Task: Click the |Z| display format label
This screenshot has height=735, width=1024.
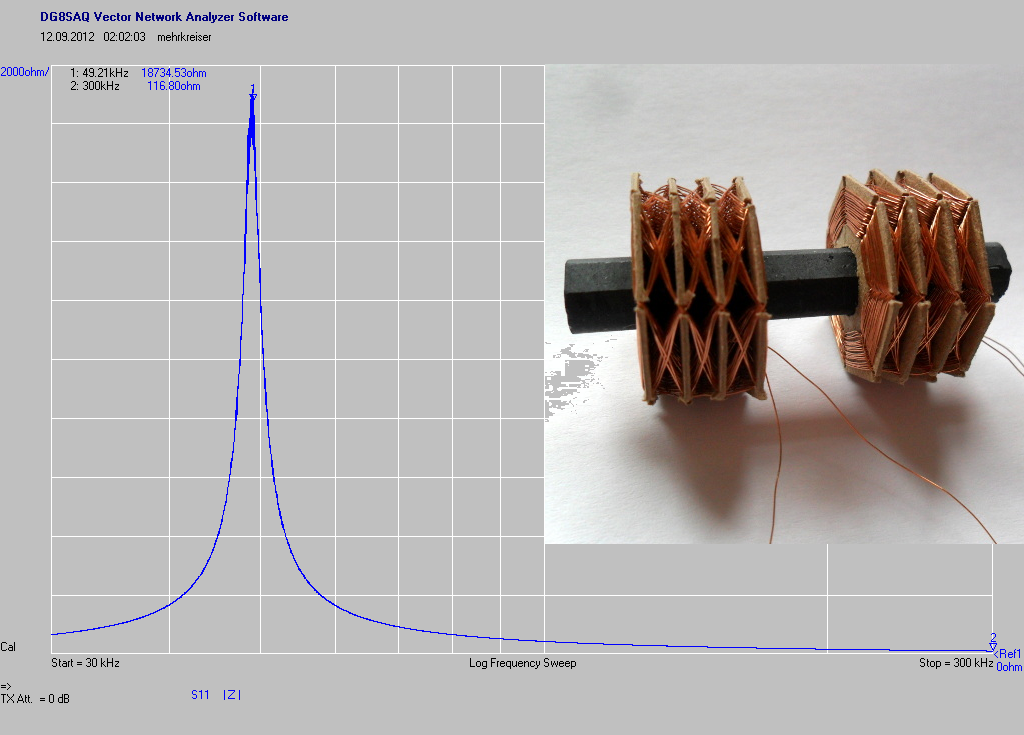Action: pos(232,695)
